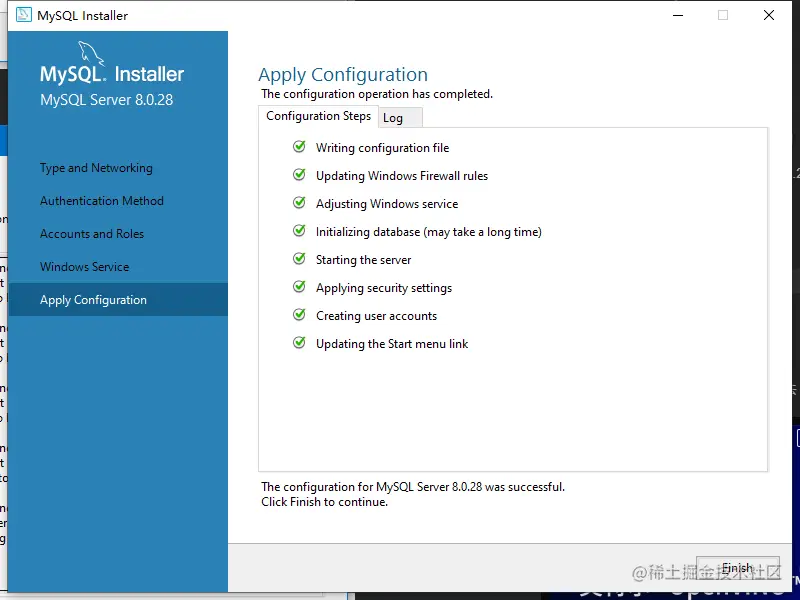Image resolution: width=800 pixels, height=600 pixels.
Task: Click the 'Updating Windows Firewall rules' step text
Action: coord(402,176)
